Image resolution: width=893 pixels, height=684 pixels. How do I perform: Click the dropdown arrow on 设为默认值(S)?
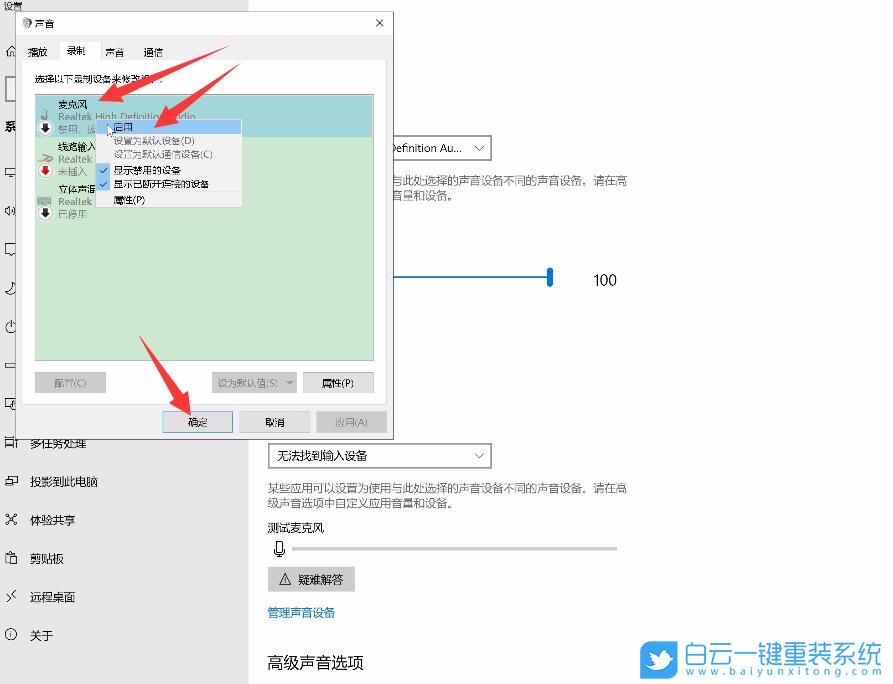290,382
